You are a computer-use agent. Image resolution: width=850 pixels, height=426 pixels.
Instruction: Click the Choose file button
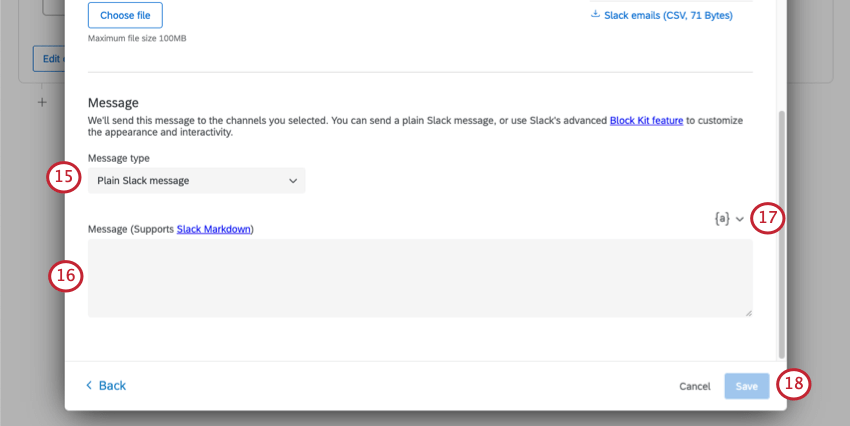click(x=125, y=15)
